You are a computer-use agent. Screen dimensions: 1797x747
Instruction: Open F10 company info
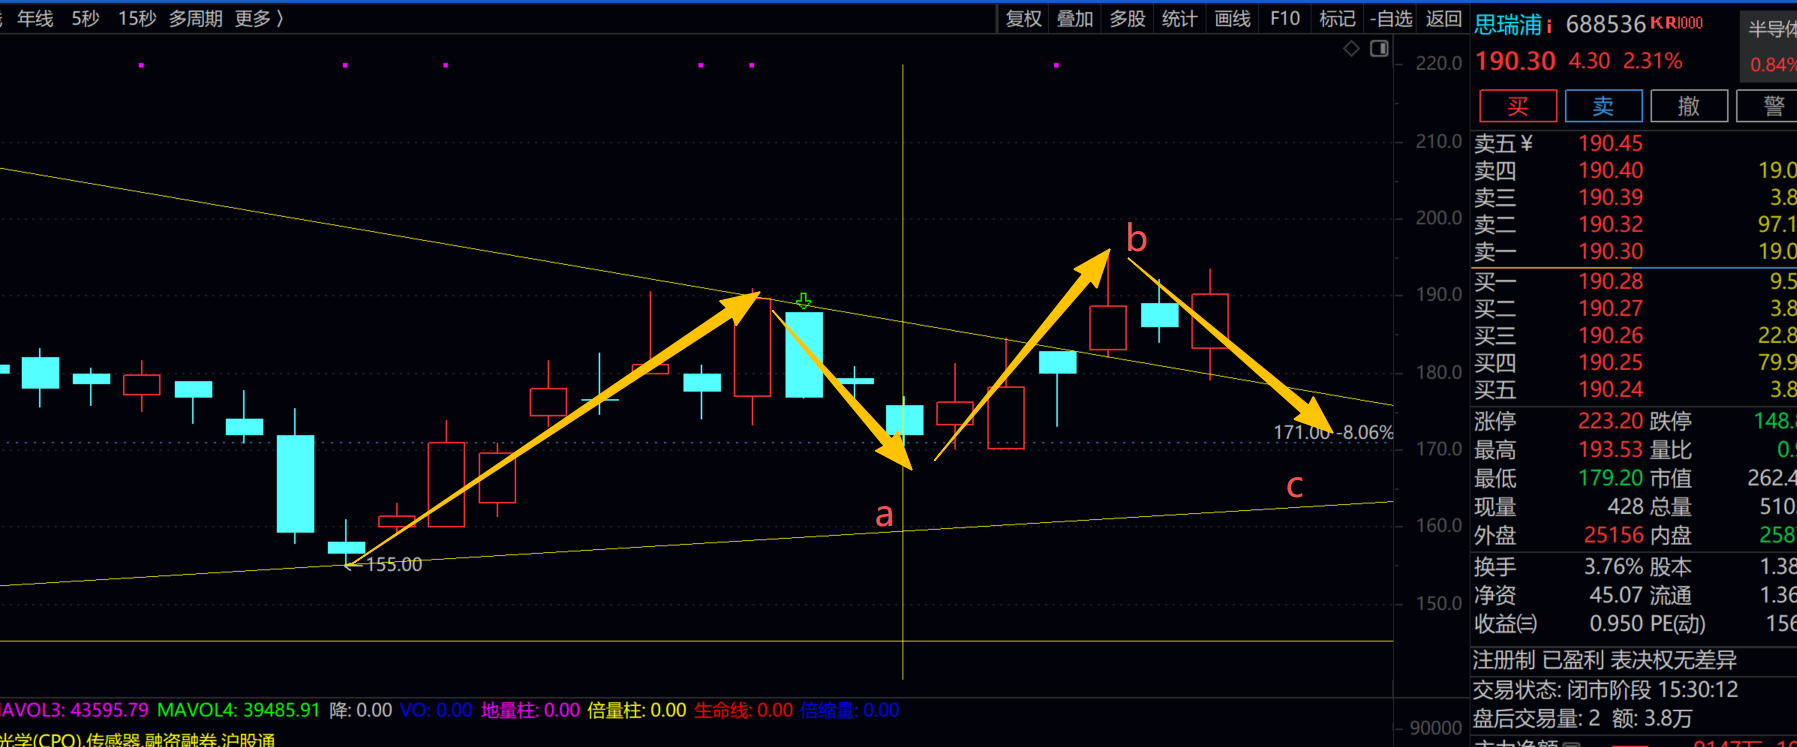tap(1284, 18)
